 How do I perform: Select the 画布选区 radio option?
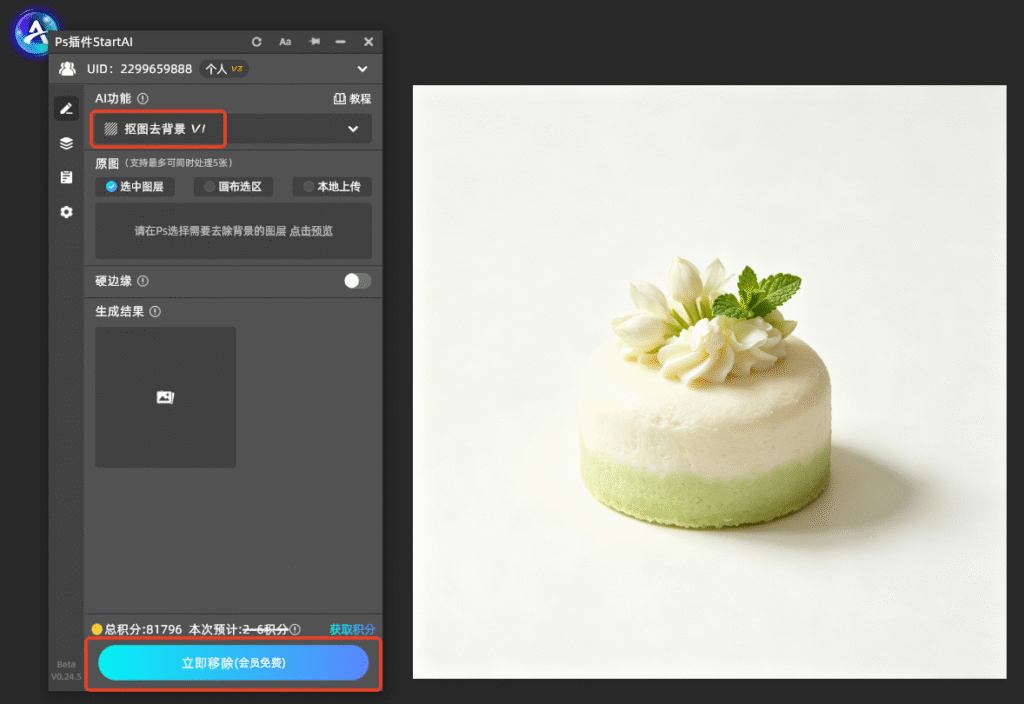tap(233, 187)
